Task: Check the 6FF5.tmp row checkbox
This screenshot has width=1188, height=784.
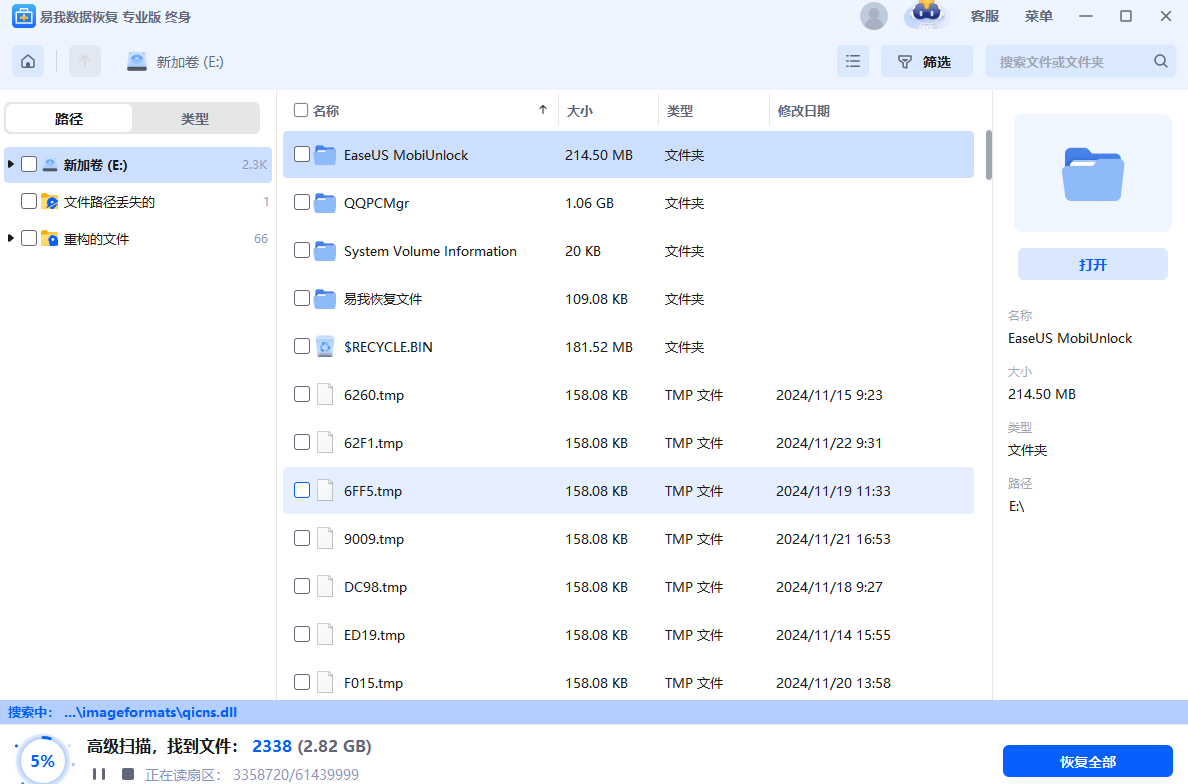Action: pos(302,490)
